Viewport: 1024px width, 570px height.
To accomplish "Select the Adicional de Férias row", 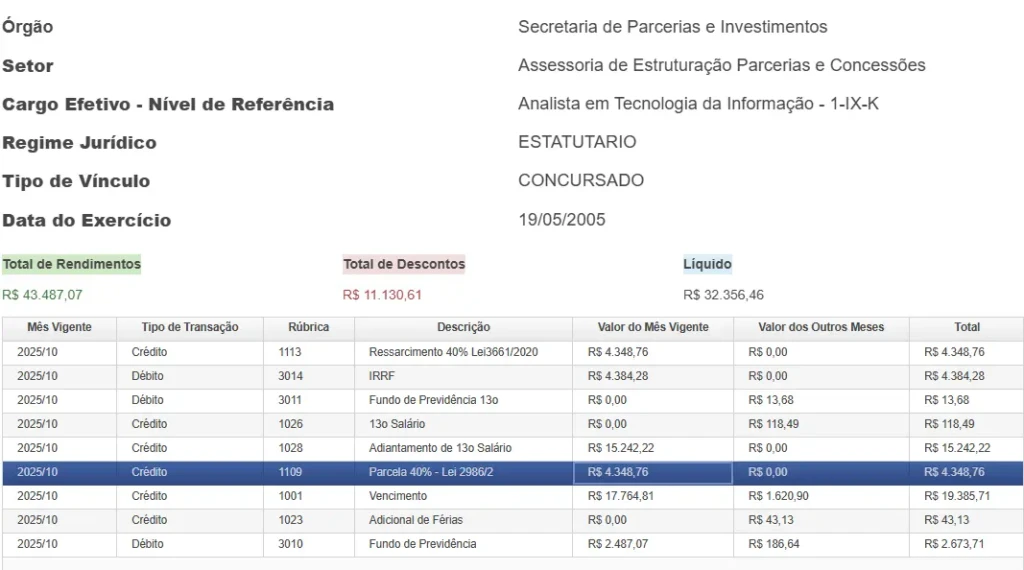I will [416, 520].
